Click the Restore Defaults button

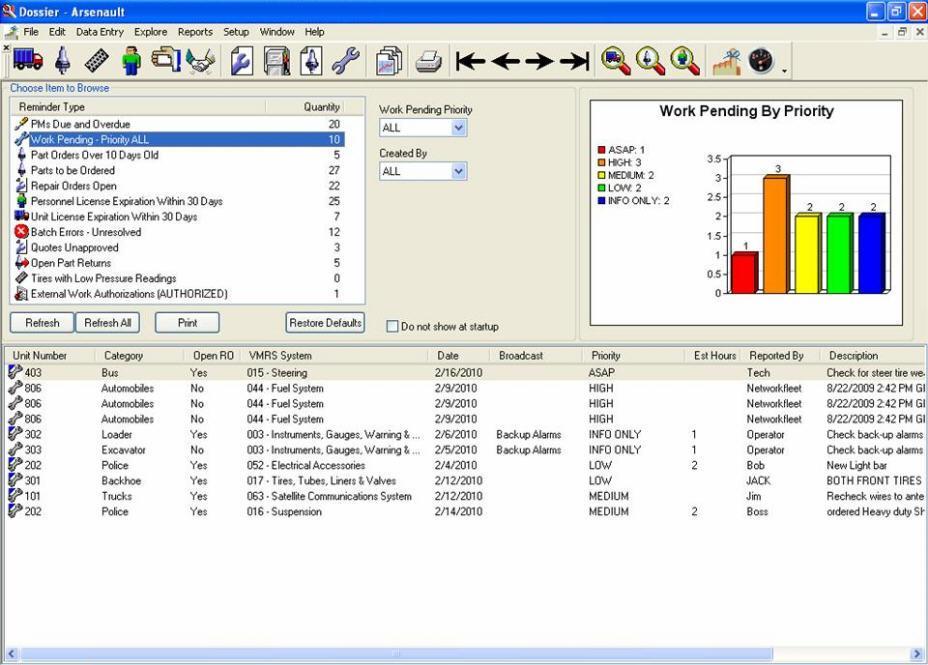coord(326,323)
